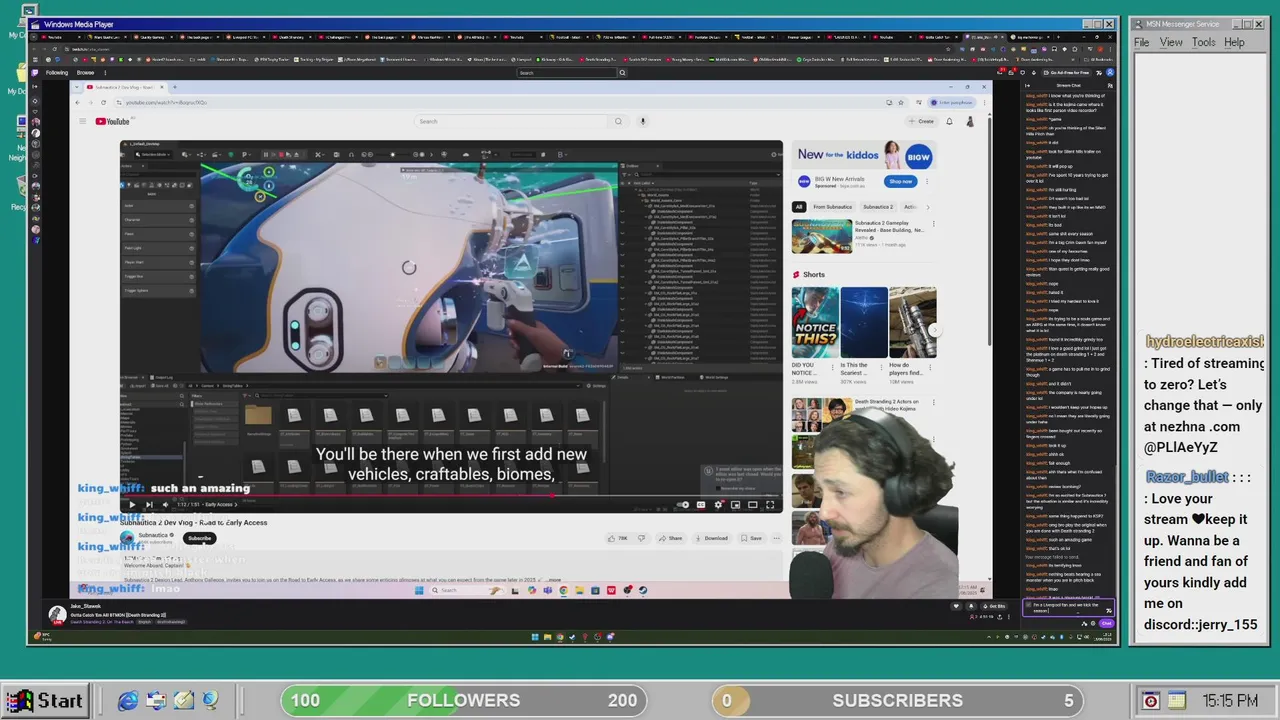The height and width of the screenshot is (720, 1280).
Task: Click the YouTube logo
Action: [x=113, y=122]
